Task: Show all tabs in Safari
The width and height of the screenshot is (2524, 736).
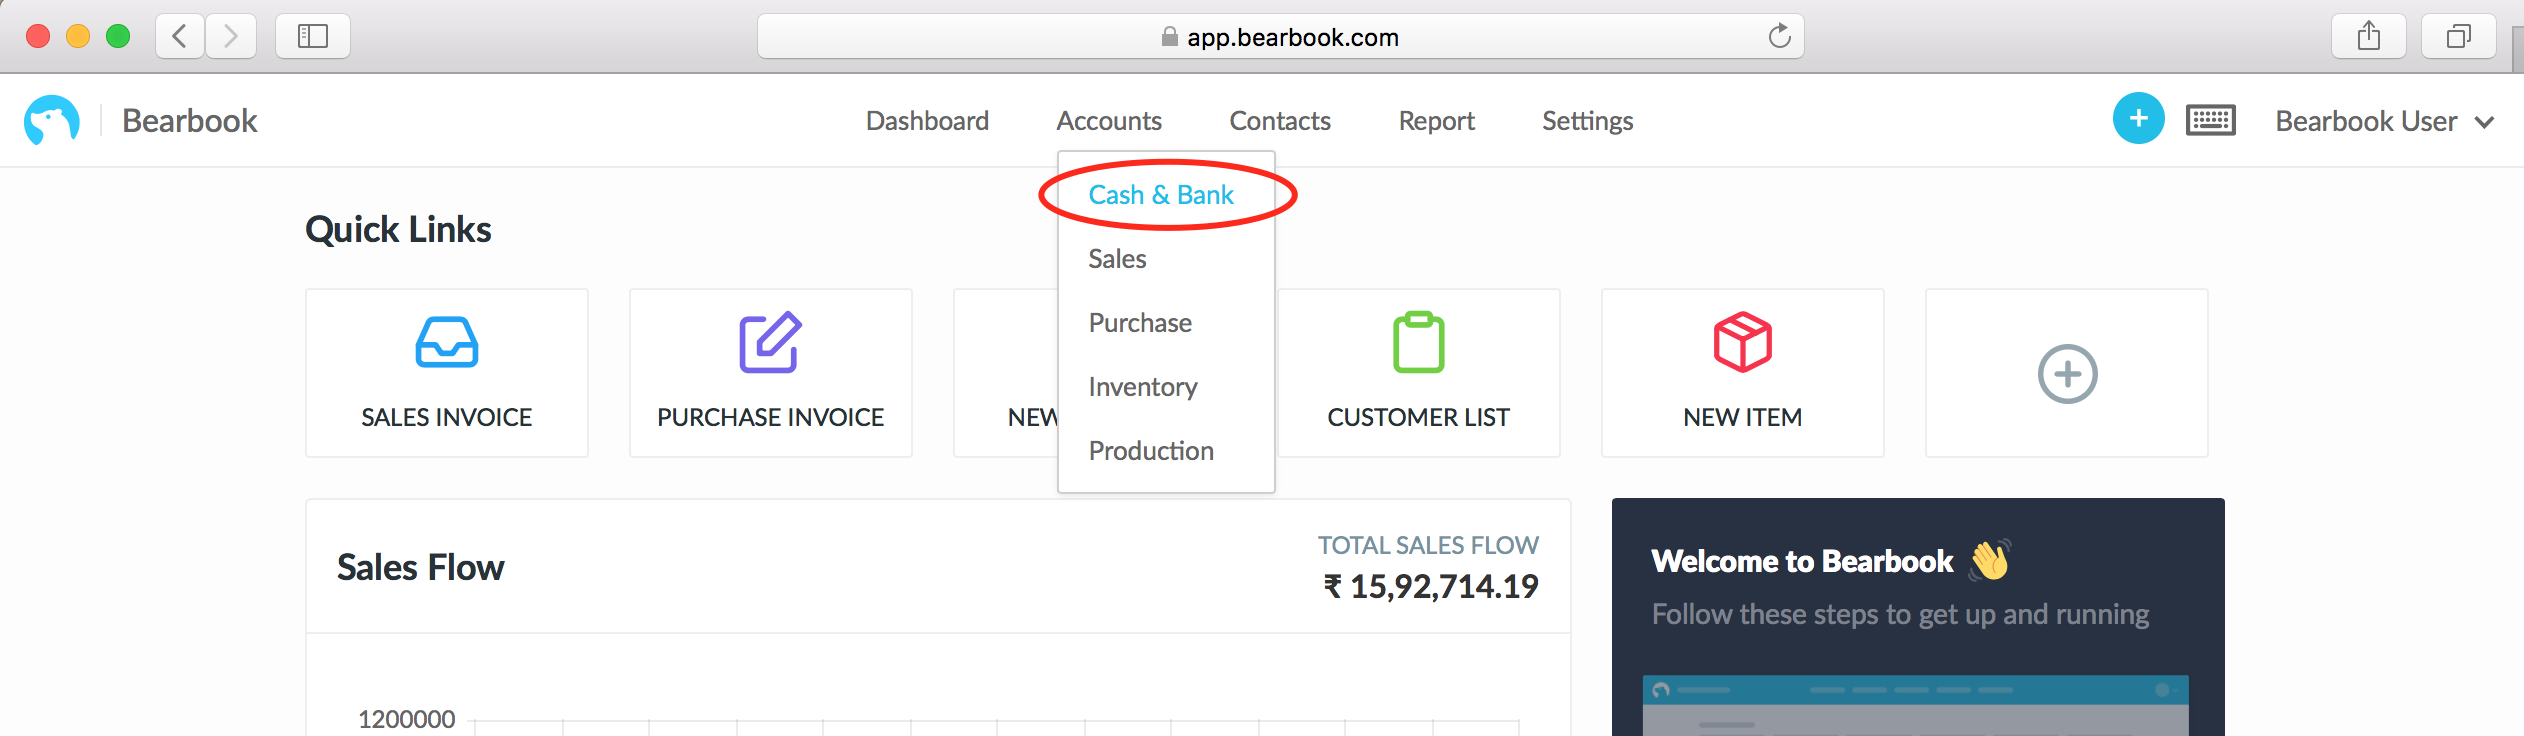Action: click(x=2458, y=37)
